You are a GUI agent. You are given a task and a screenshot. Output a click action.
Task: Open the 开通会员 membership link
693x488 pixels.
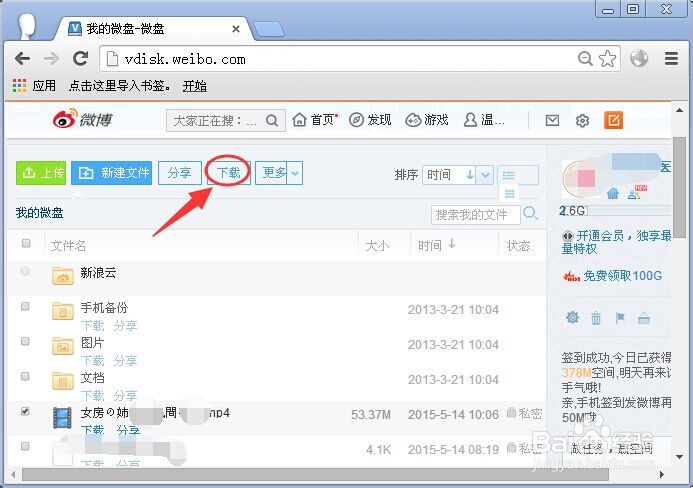pyautogui.click(x=617, y=242)
